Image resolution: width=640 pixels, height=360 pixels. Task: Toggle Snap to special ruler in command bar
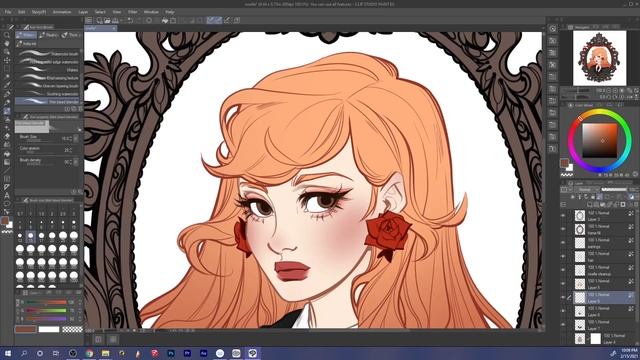(x=219, y=20)
